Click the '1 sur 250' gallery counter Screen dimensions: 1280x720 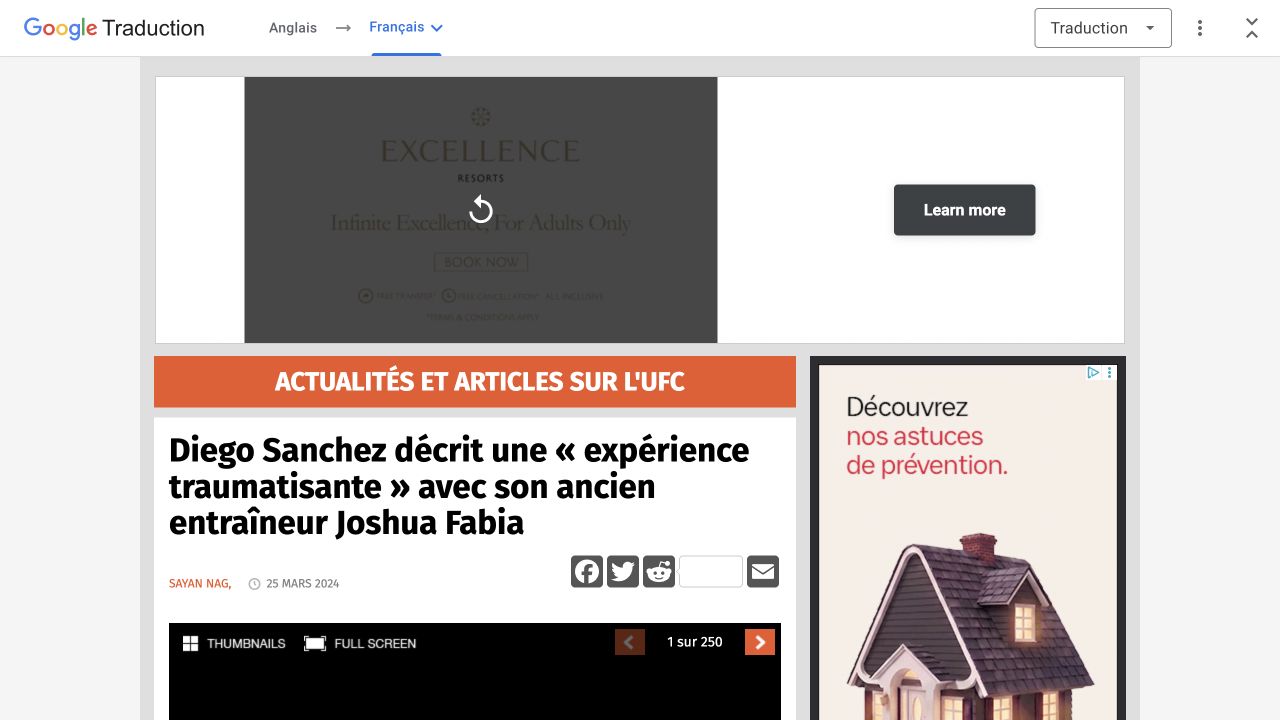click(695, 642)
